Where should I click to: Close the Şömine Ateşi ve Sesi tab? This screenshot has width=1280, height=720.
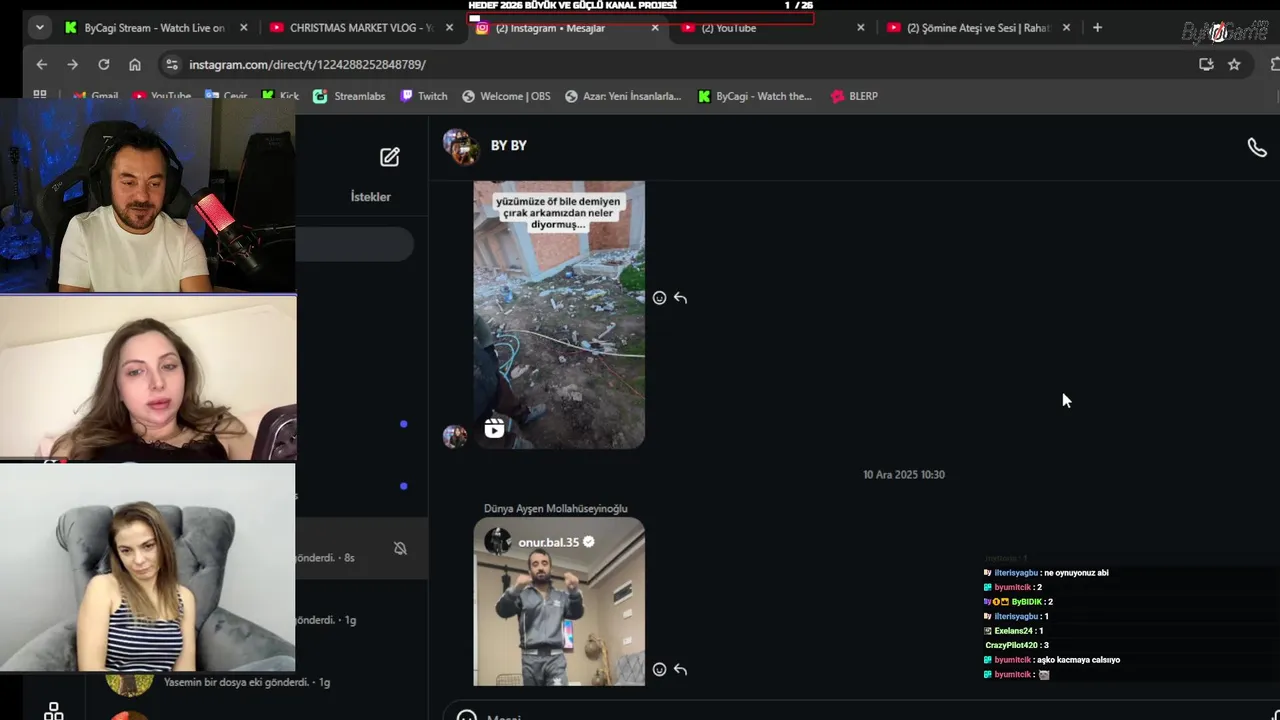coord(1066,28)
